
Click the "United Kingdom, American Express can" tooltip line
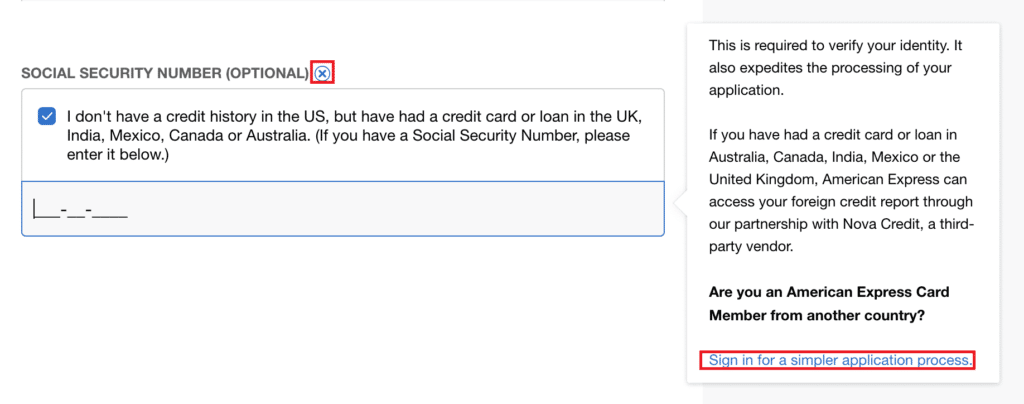point(838,179)
